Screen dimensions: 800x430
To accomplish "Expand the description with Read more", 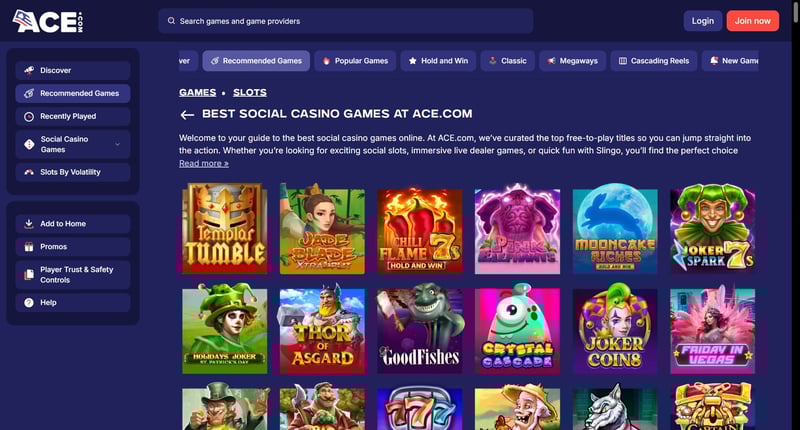I will [x=204, y=163].
